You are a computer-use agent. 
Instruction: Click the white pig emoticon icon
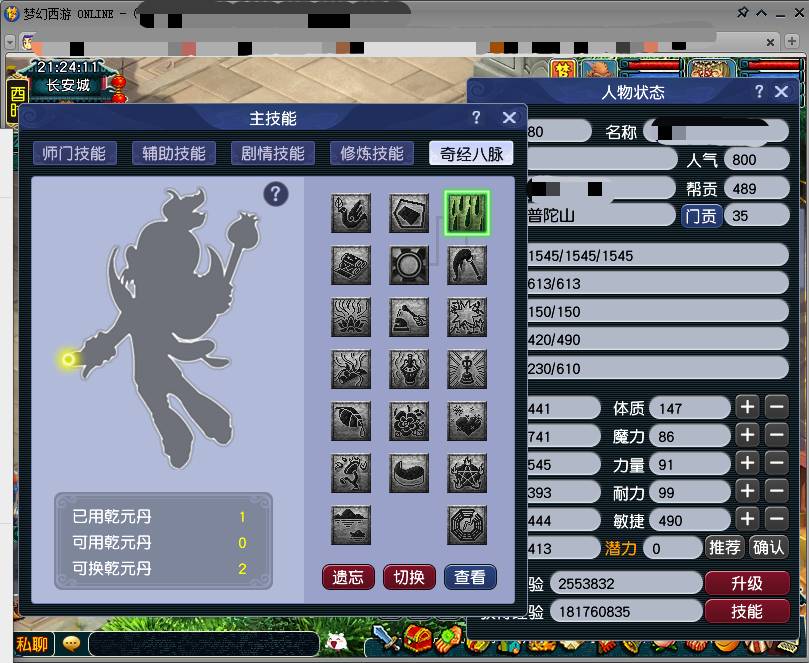337,642
